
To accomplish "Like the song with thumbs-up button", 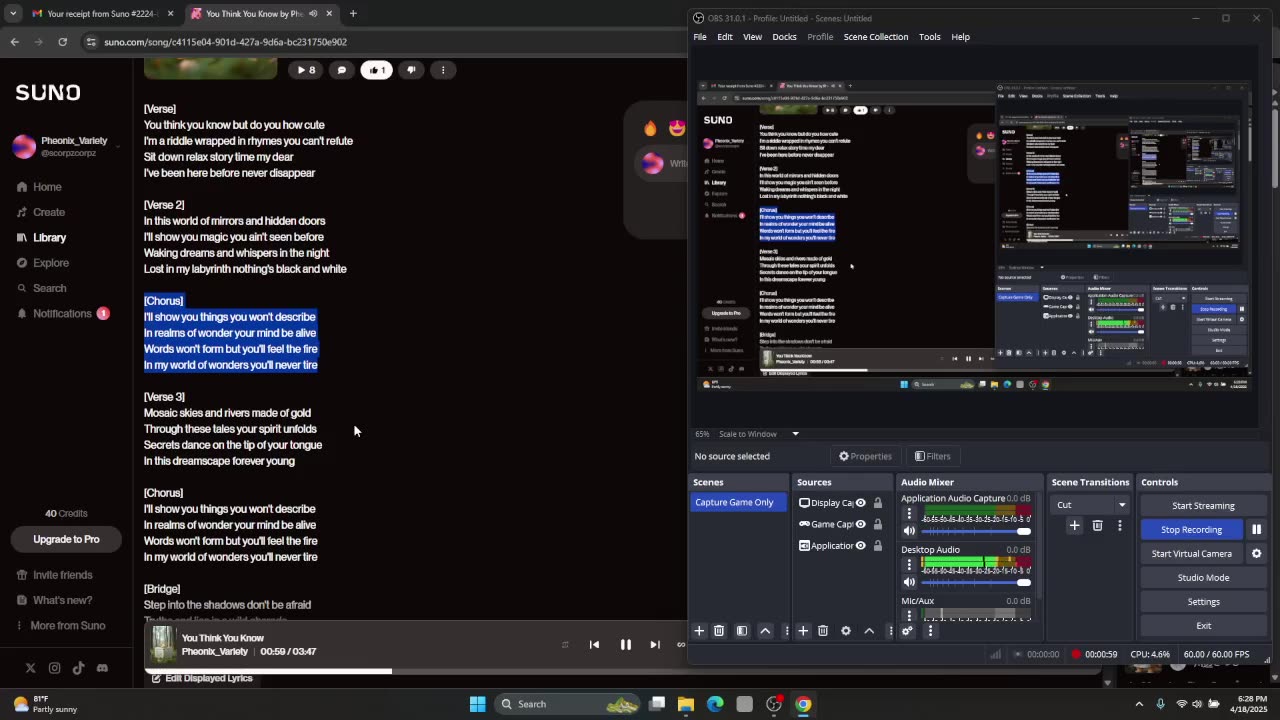I will pos(376,70).
